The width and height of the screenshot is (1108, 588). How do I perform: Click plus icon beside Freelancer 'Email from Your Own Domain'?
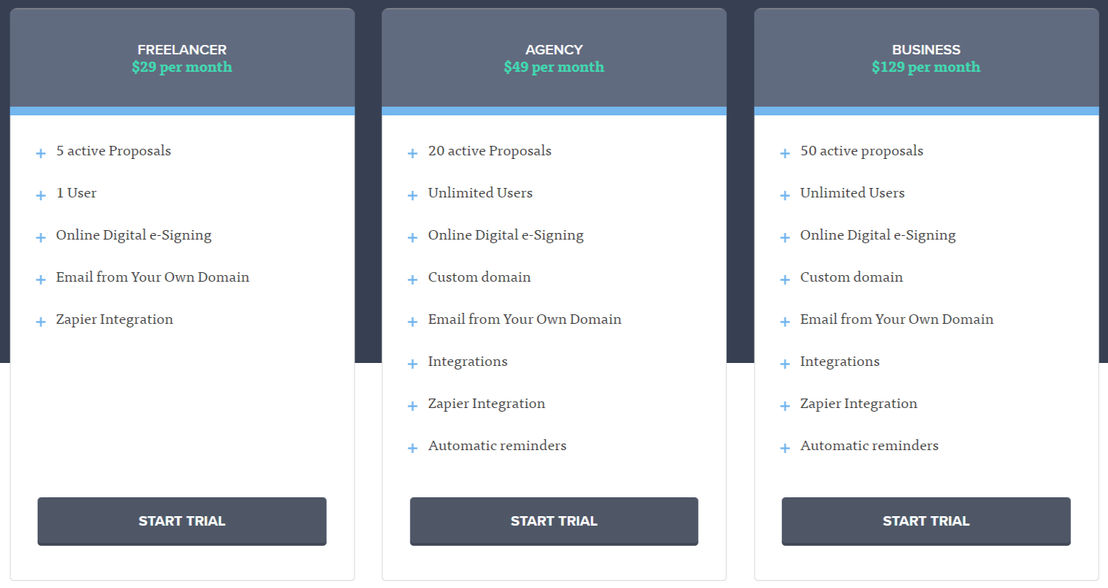tap(41, 280)
